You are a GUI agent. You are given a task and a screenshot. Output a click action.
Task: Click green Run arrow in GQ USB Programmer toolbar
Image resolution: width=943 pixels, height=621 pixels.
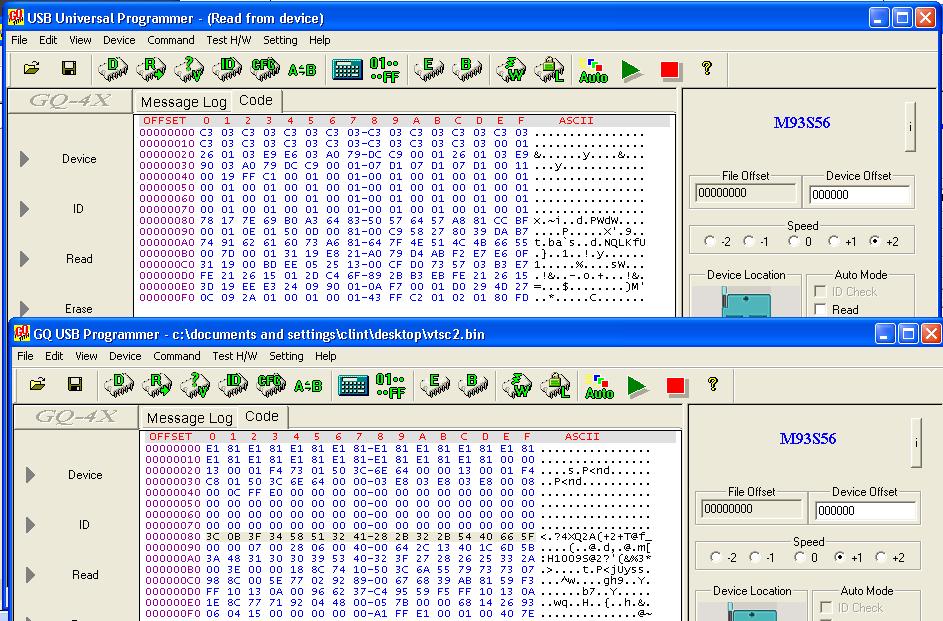click(x=637, y=385)
